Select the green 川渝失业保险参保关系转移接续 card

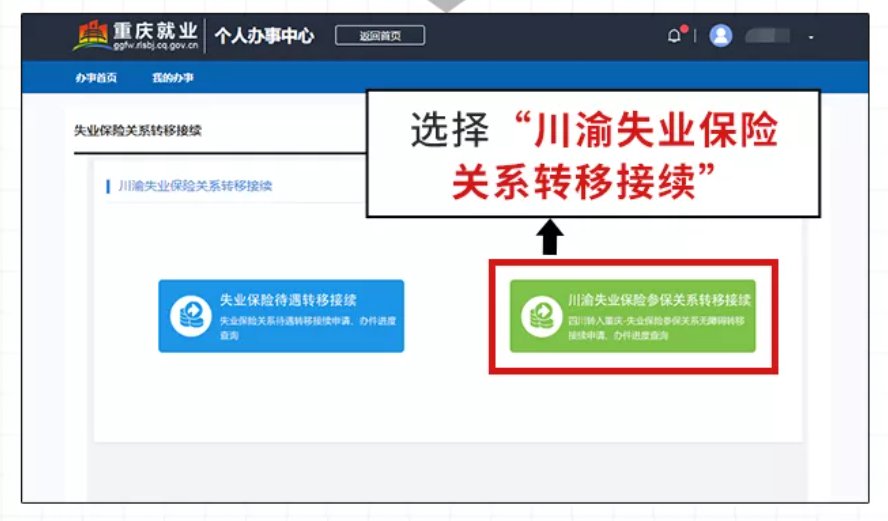(633, 316)
